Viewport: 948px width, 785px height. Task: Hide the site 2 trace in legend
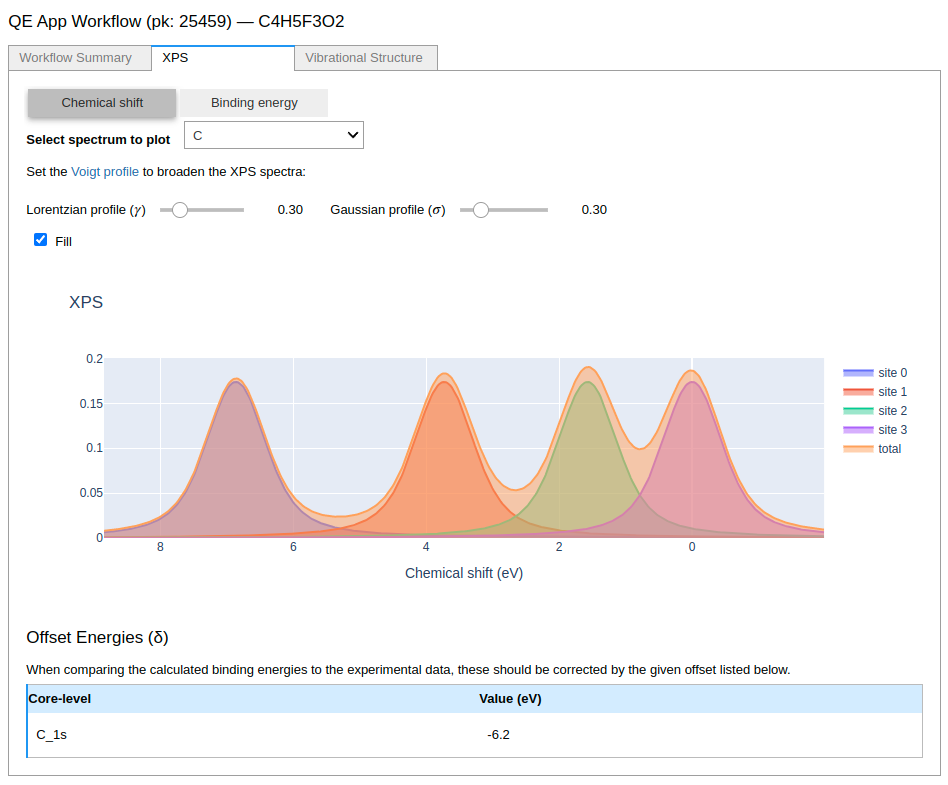[x=875, y=411]
